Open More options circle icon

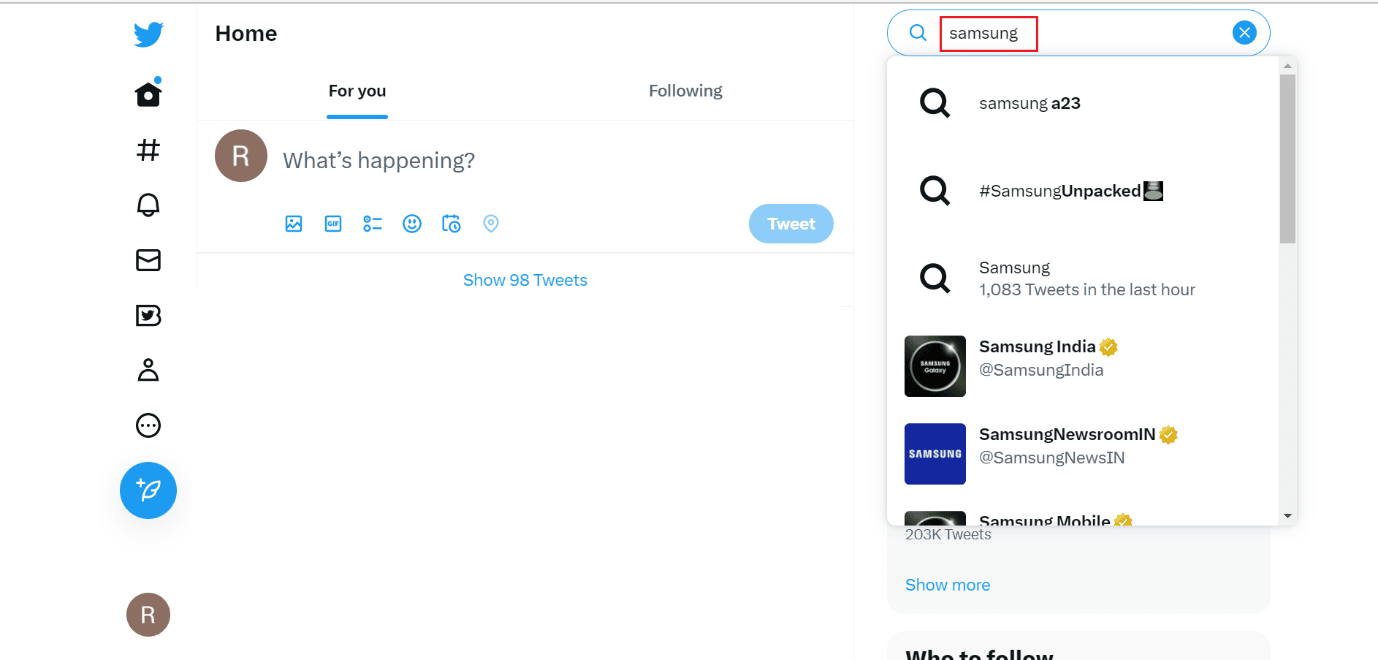pyautogui.click(x=148, y=426)
